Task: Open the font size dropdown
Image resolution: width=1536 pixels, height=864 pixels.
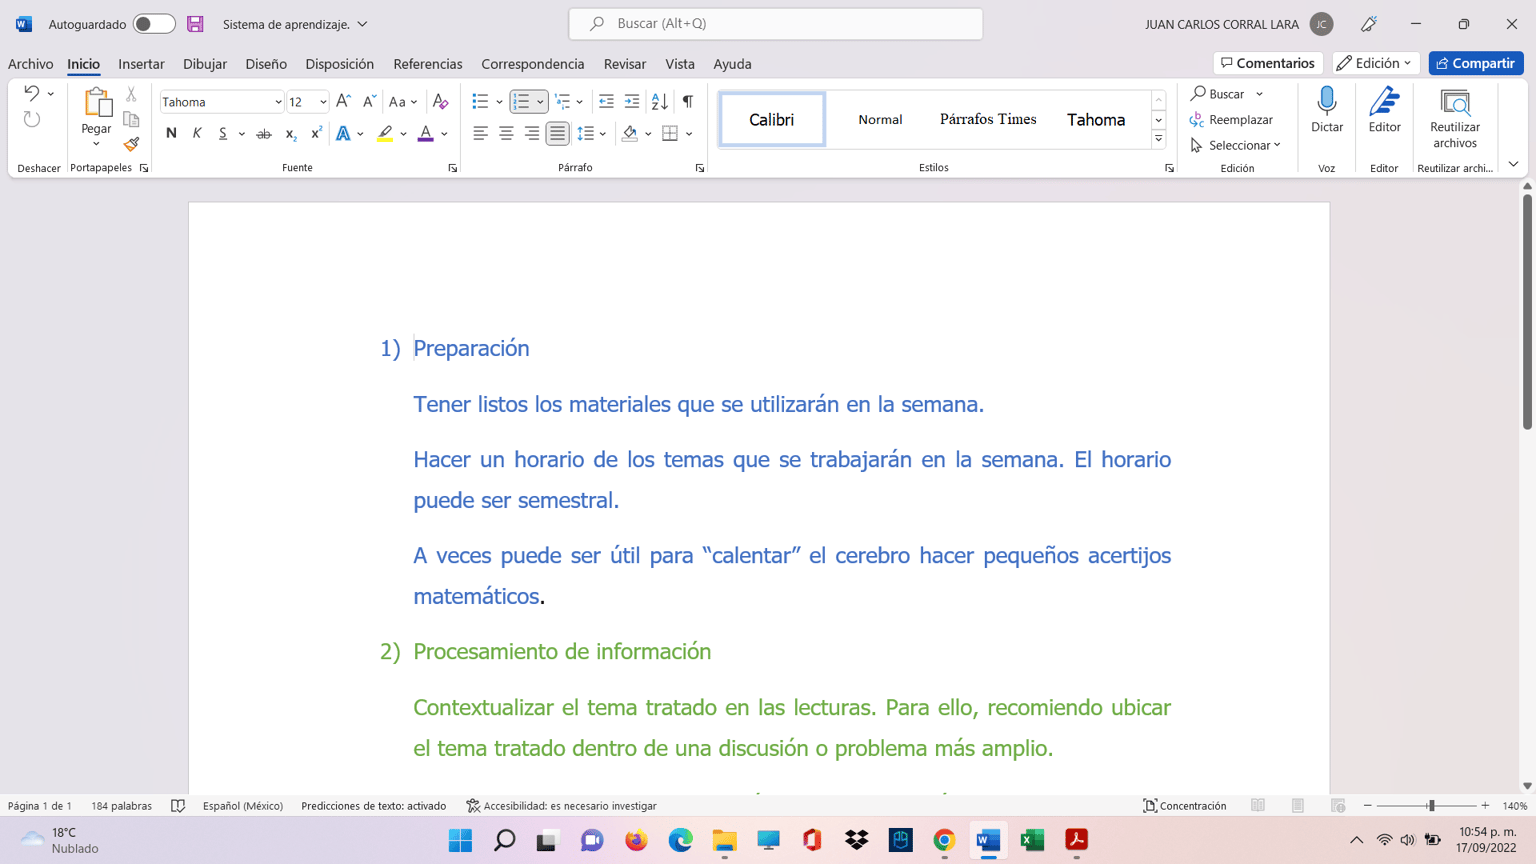Action: click(323, 102)
